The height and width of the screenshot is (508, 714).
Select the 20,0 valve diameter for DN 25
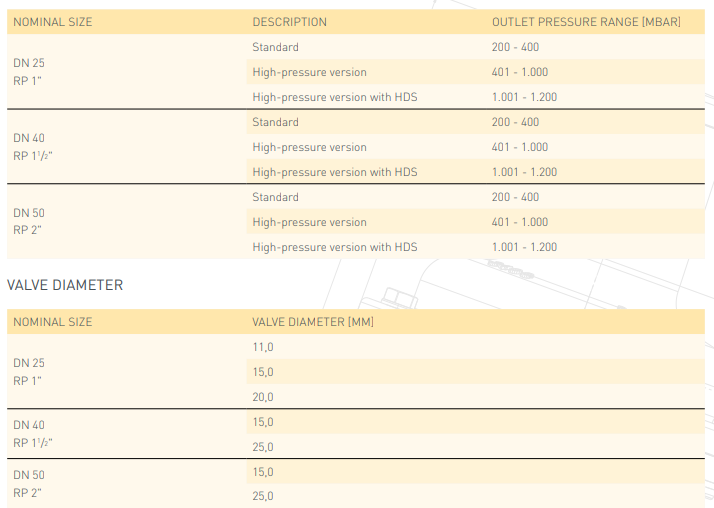(263, 397)
